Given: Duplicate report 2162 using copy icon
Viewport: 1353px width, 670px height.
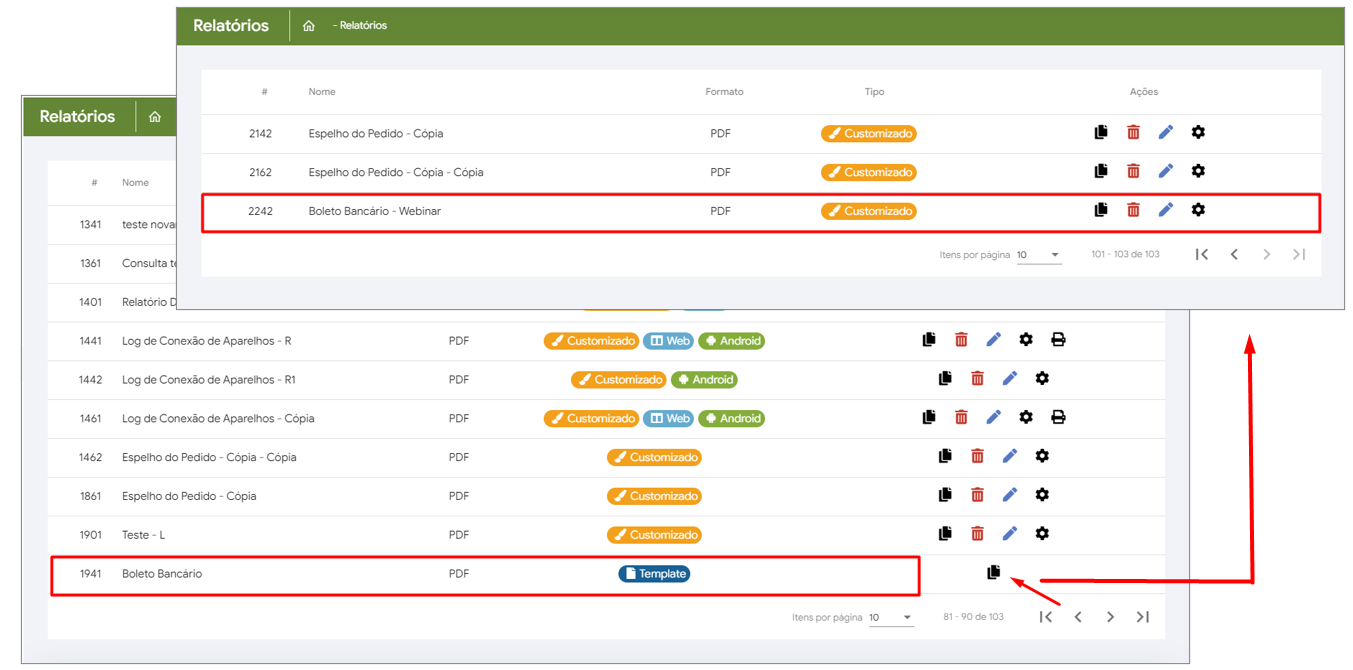Looking at the screenshot, I should 1101,171.
